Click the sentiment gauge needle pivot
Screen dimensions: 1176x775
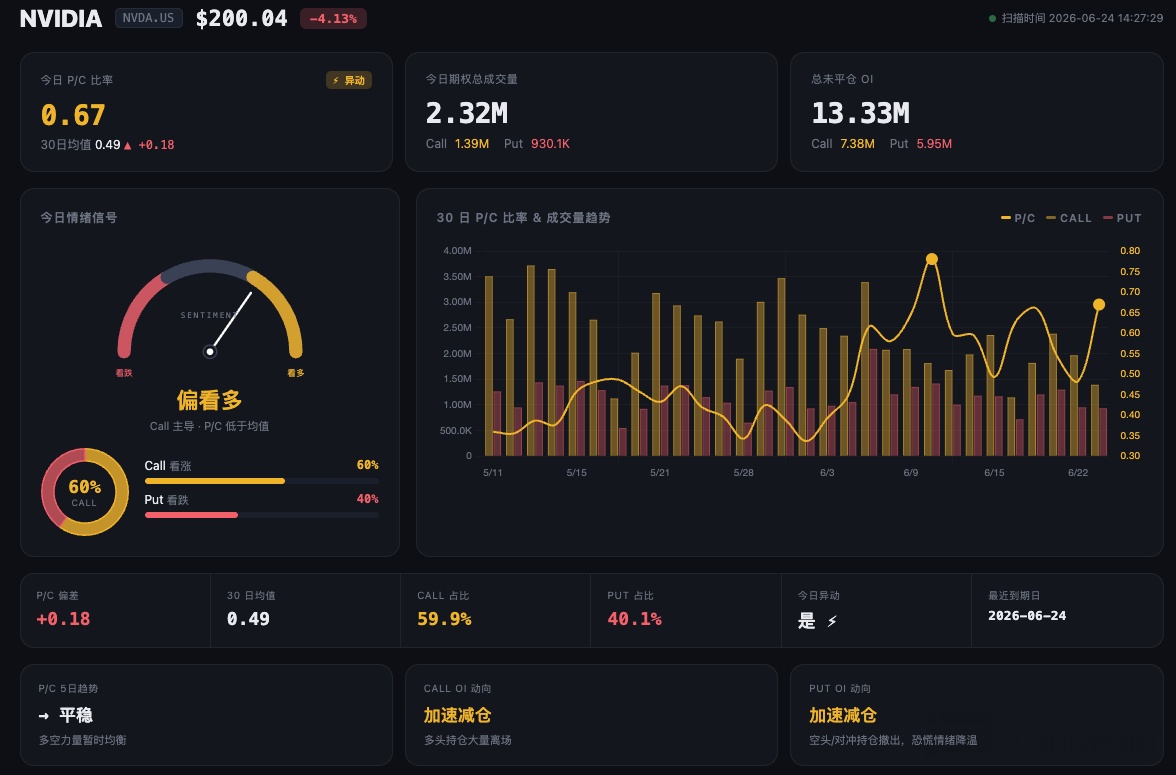click(210, 351)
